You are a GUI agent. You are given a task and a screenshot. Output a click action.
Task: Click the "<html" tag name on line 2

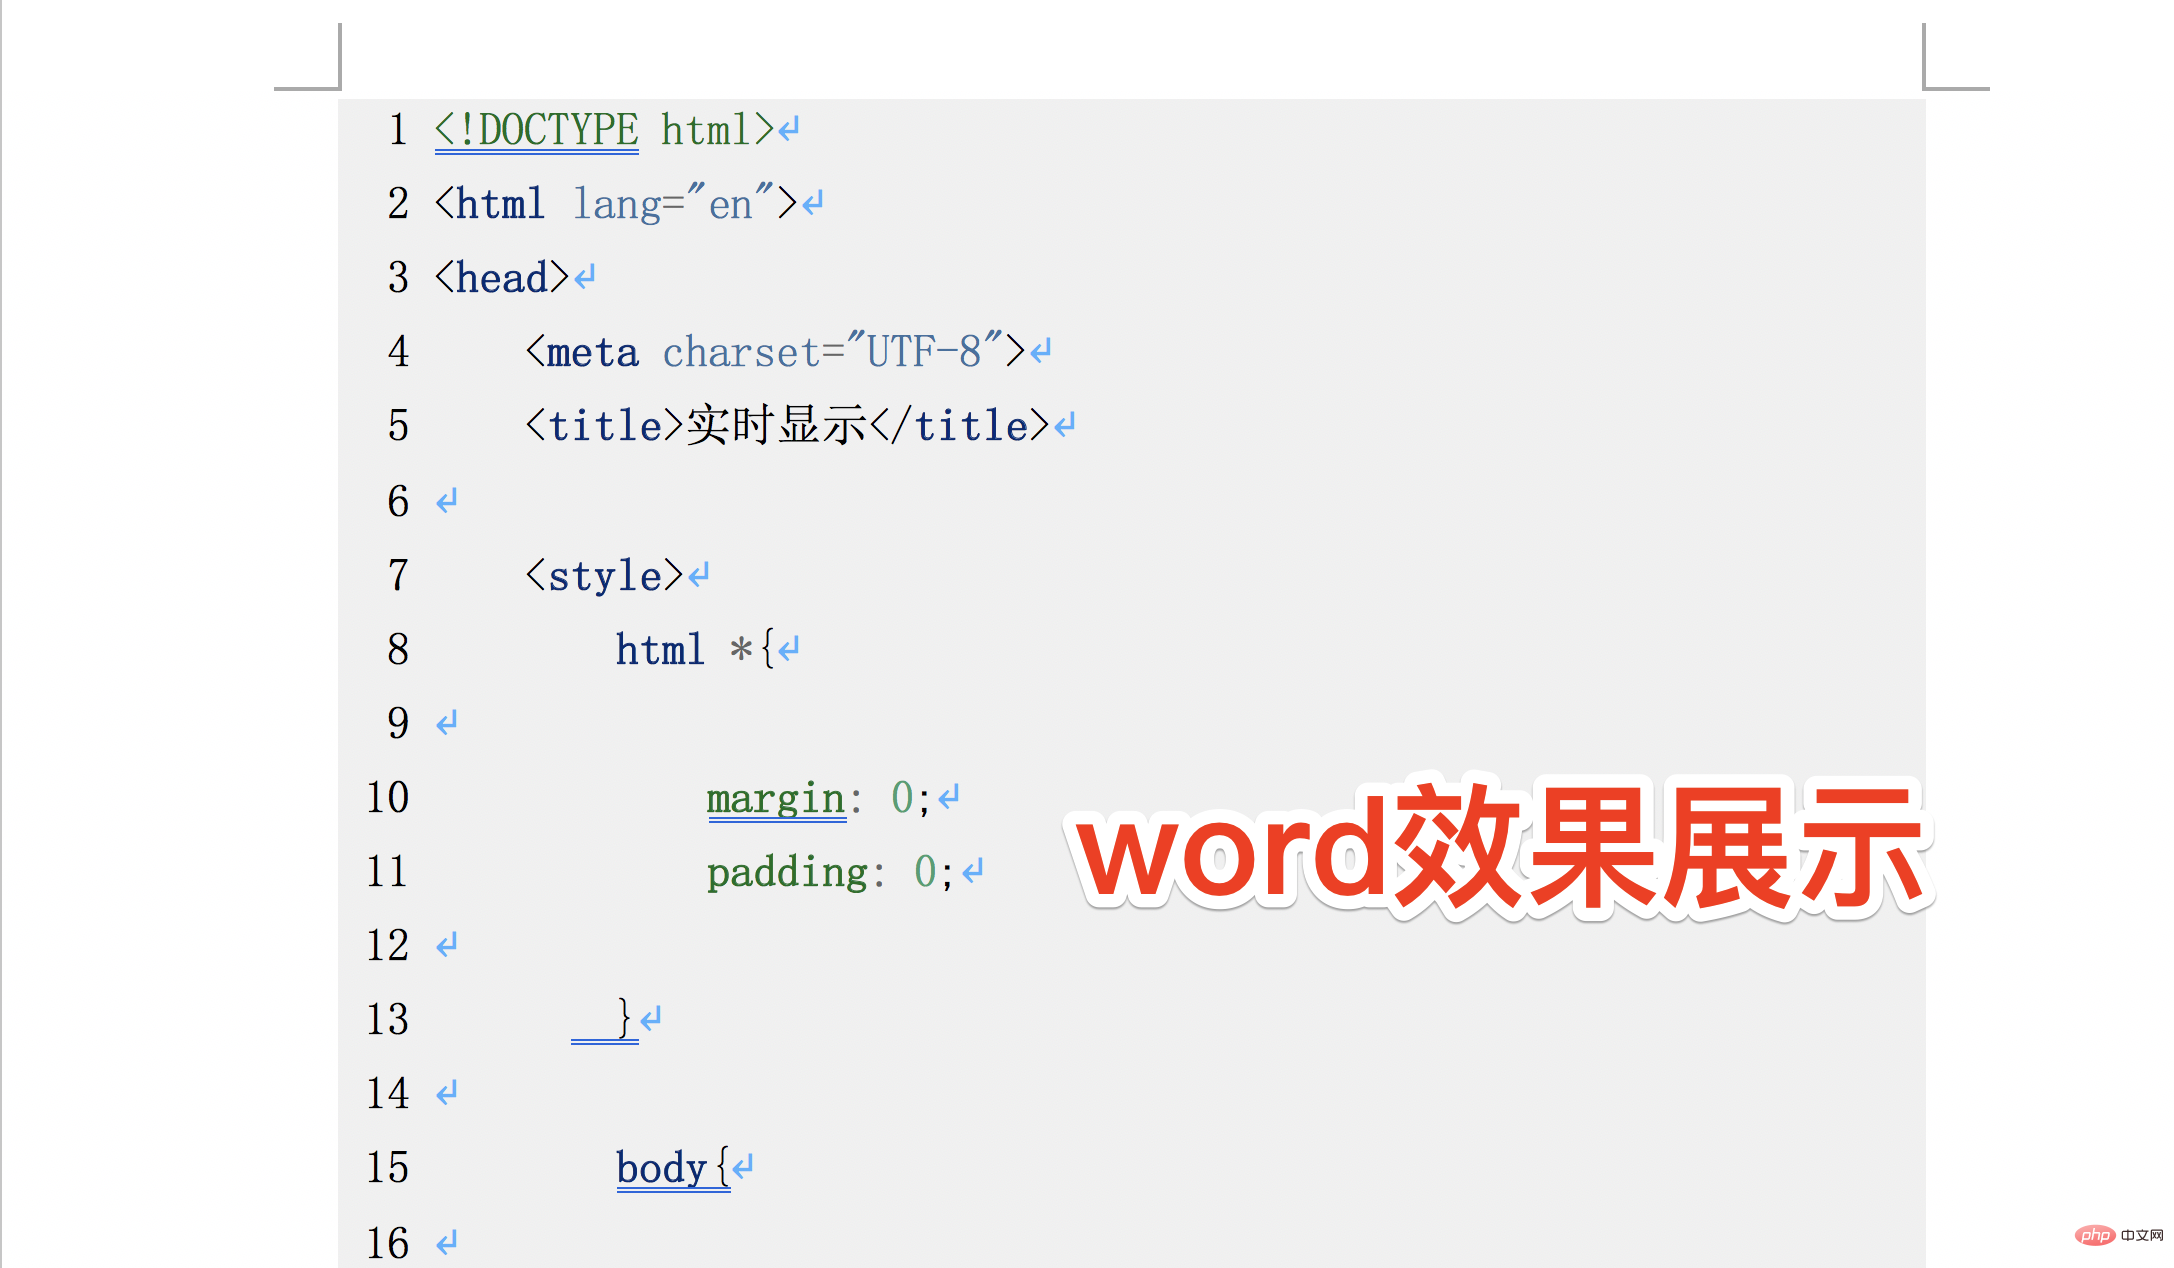tap(491, 204)
